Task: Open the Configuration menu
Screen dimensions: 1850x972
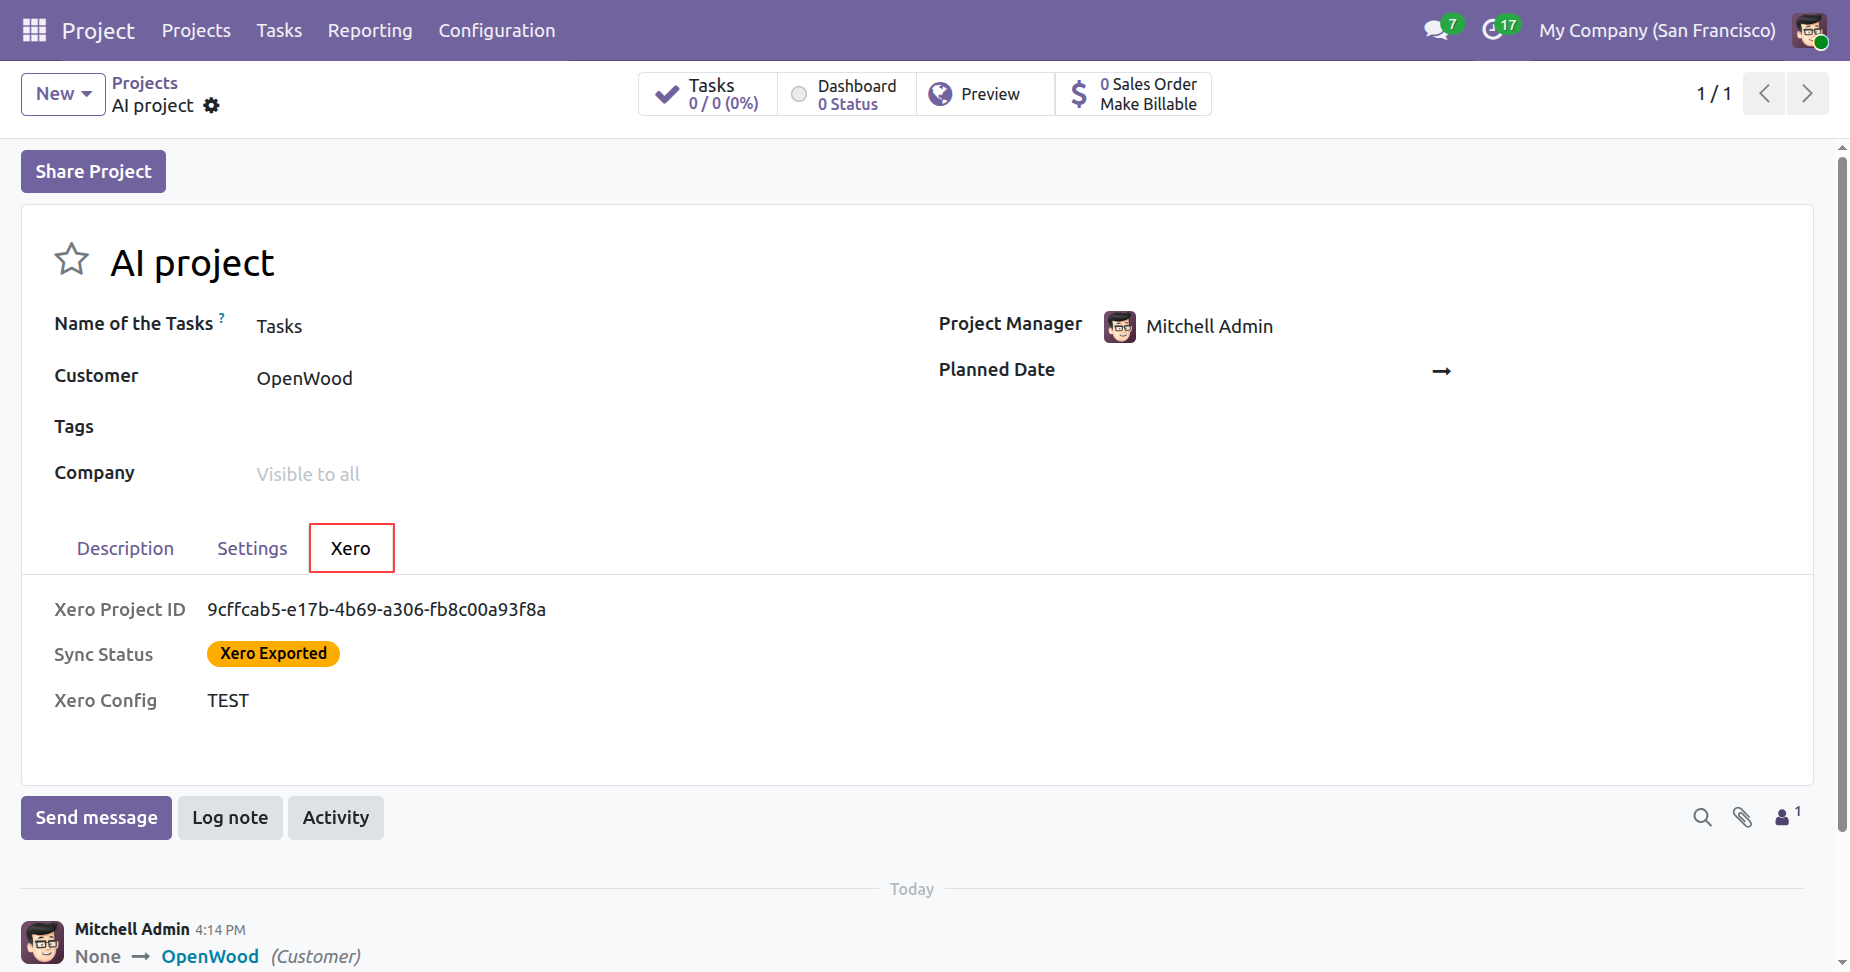Action: [x=497, y=30]
